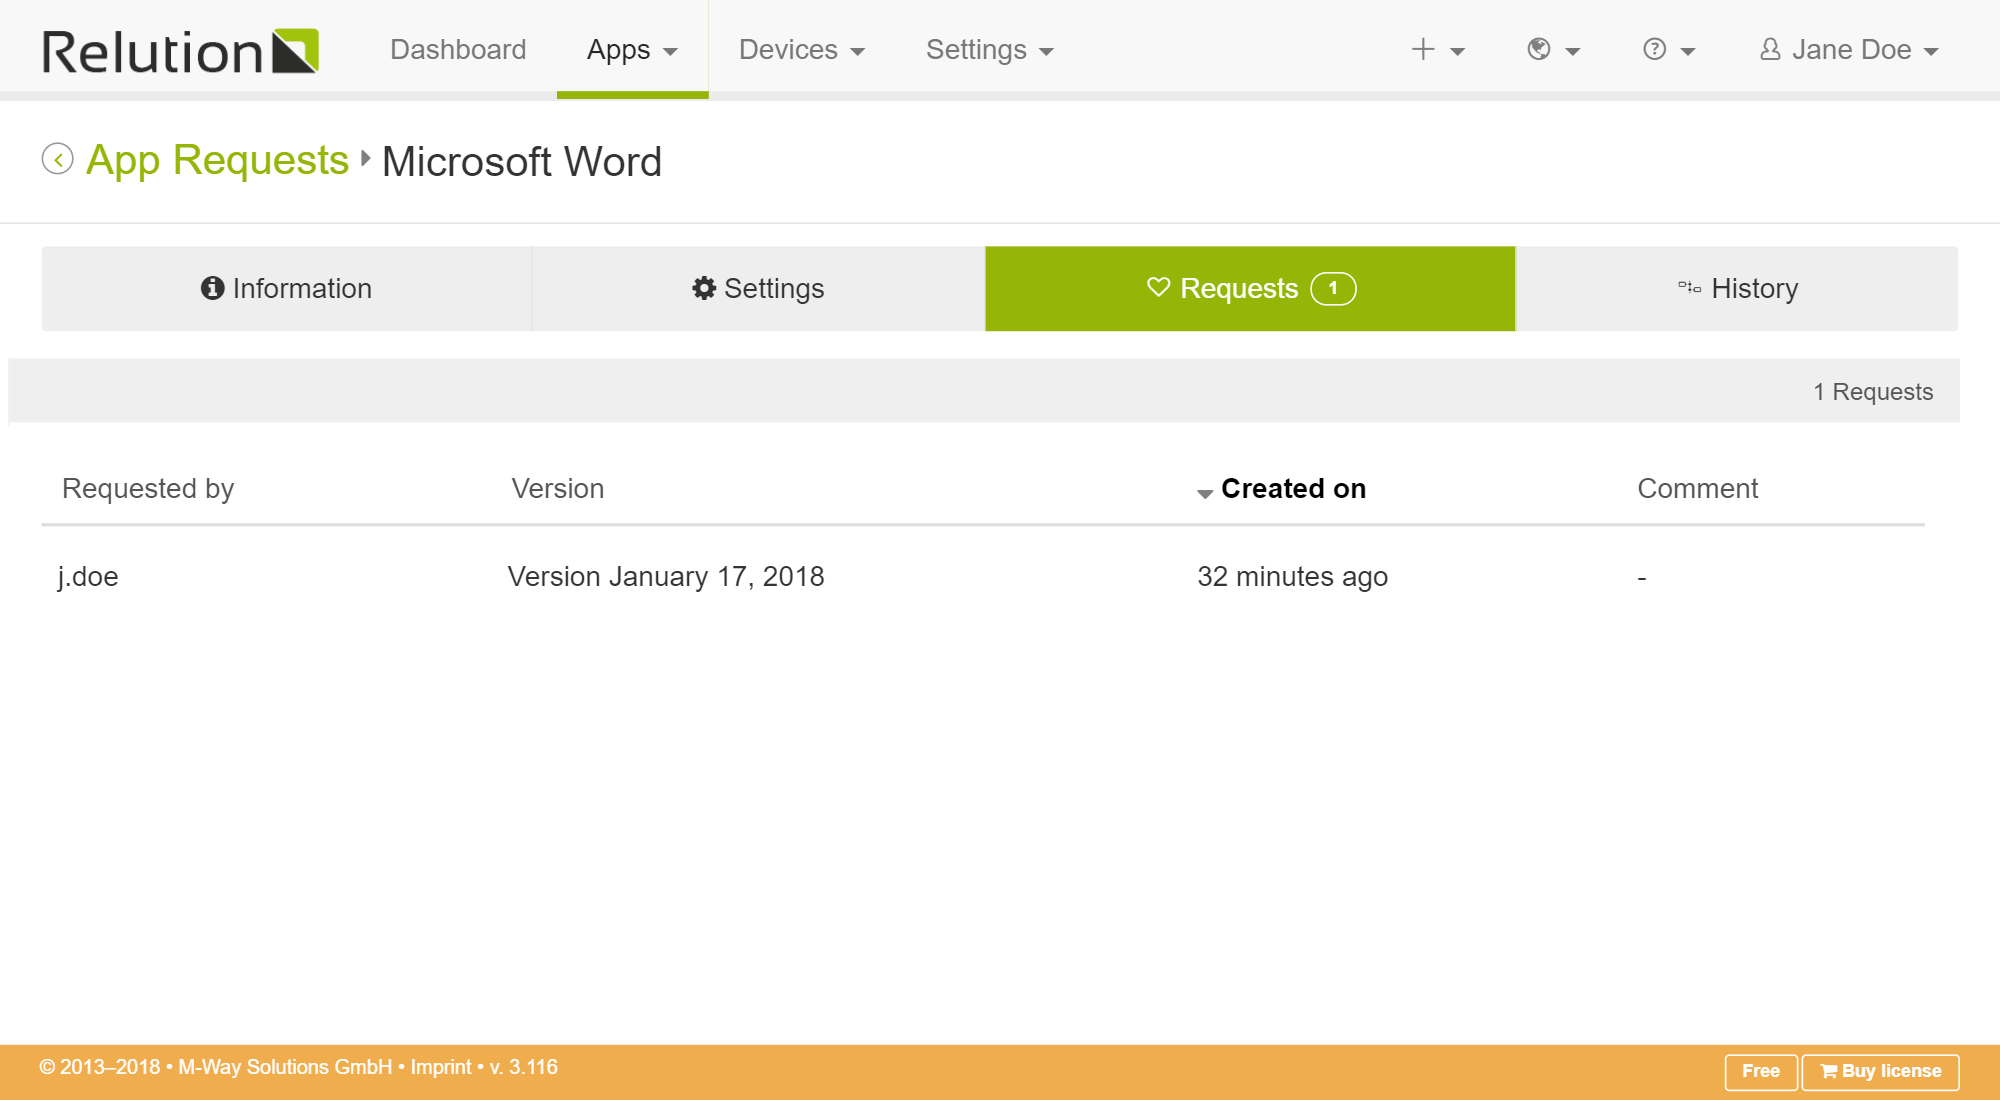The width and height of the screenshot is (2000, 1100).
Task: Click the Requests count badge showing 1
Action: [1333, 288]
